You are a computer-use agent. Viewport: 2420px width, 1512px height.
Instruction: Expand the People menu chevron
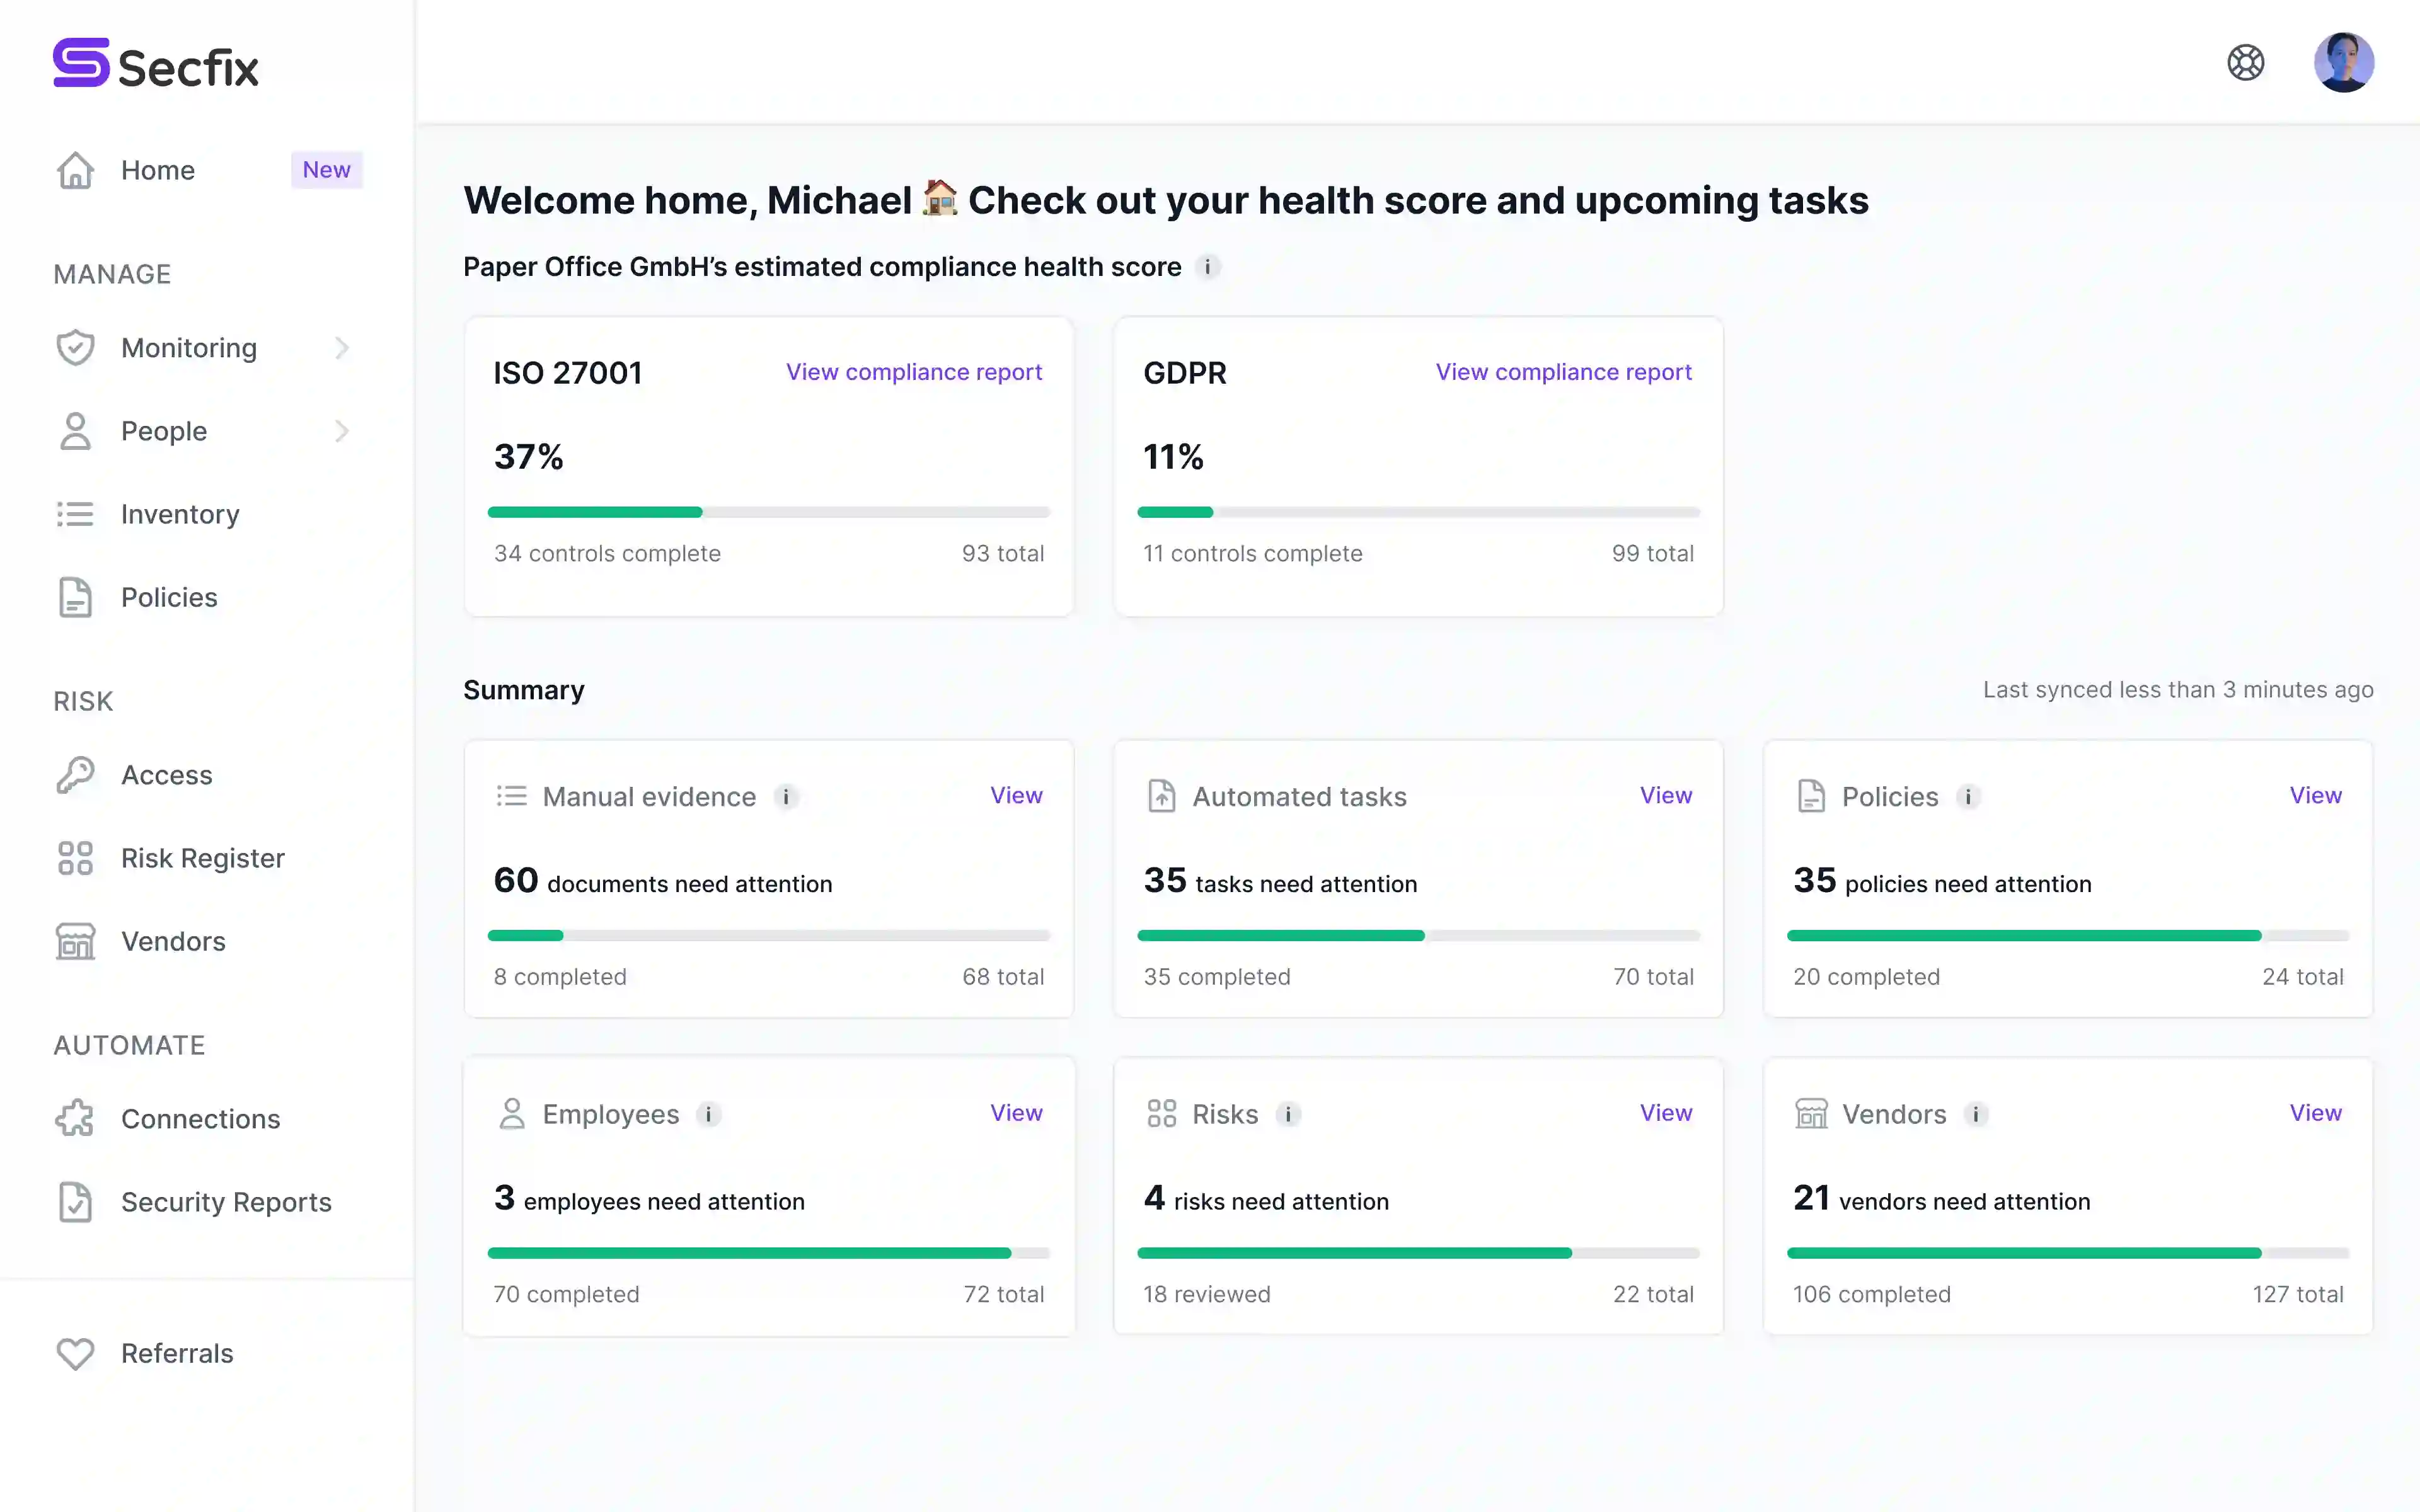click(342, 431)
